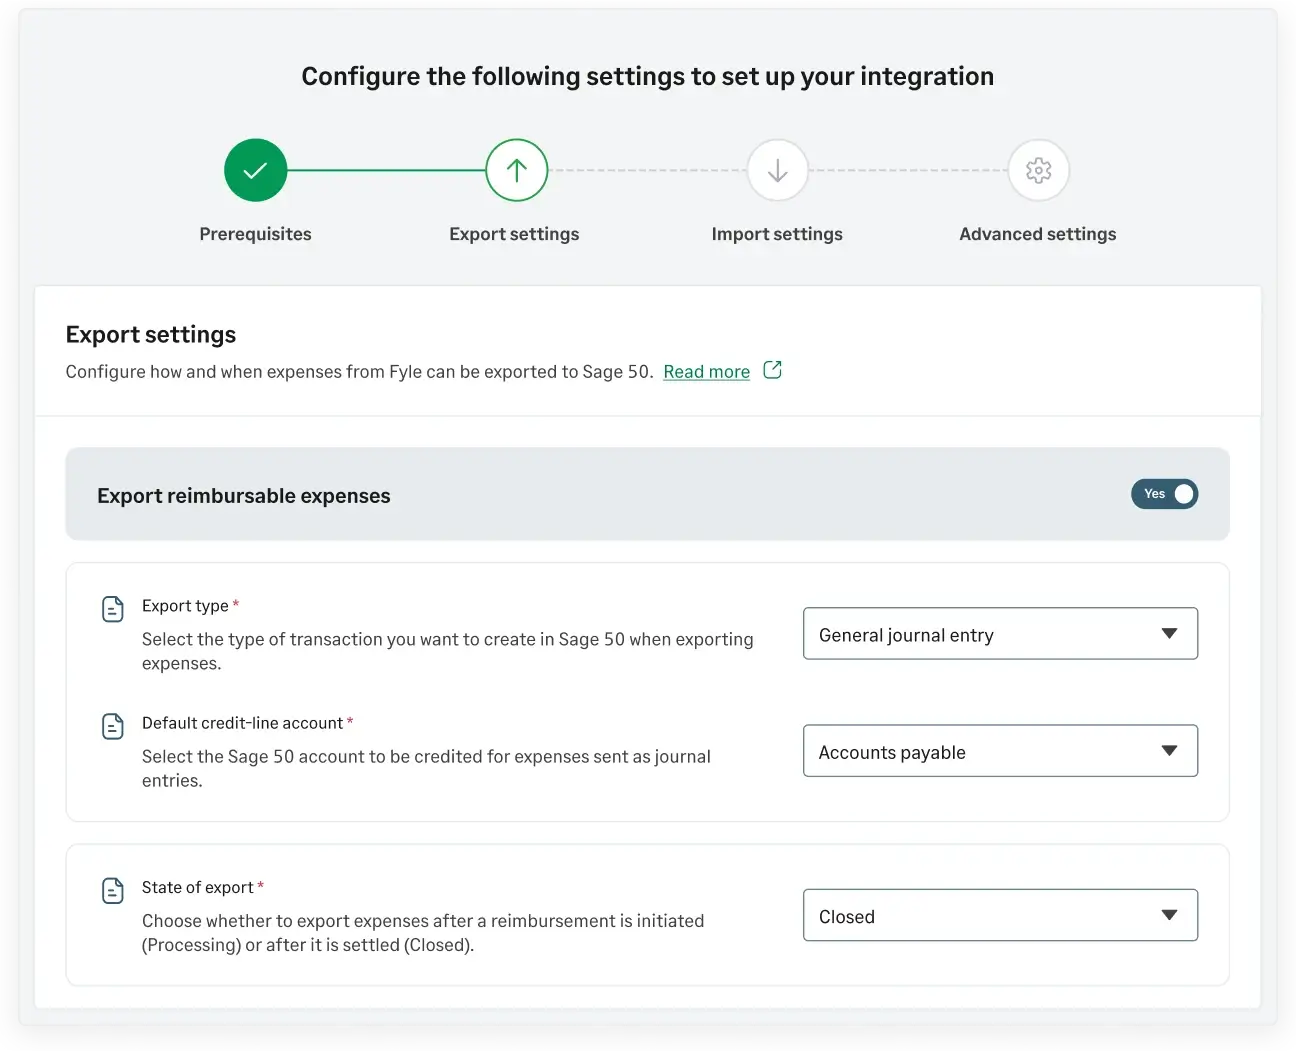Click the document icon near State of export
The image size is (1296, 1051).
click(113, 889)
